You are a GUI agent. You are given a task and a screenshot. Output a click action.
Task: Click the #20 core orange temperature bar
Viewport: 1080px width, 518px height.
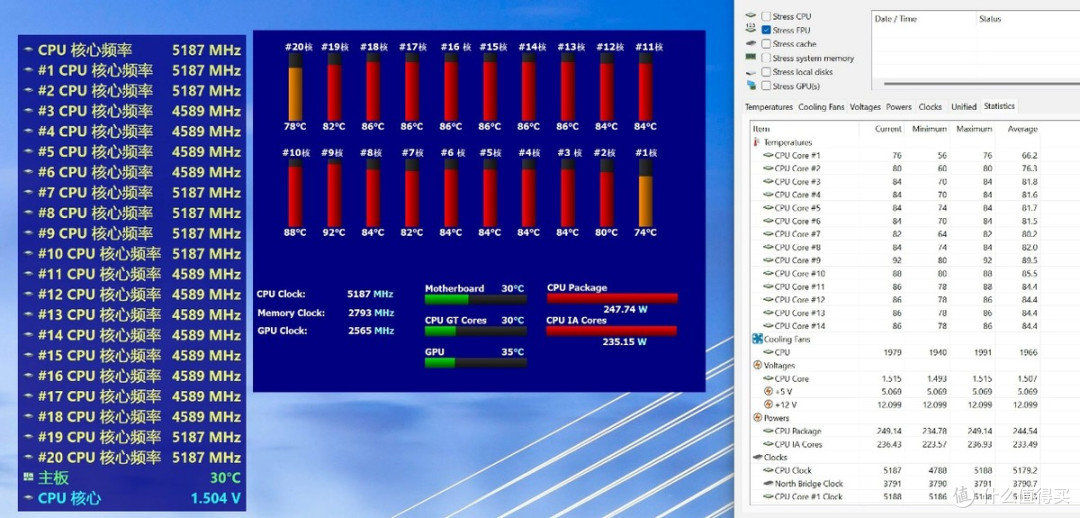pos(295,88)
